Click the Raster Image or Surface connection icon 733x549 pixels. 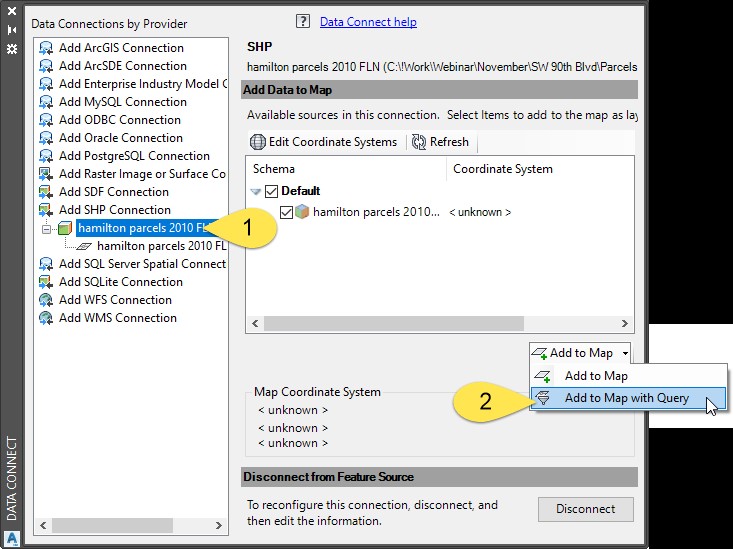click(46, 174)
